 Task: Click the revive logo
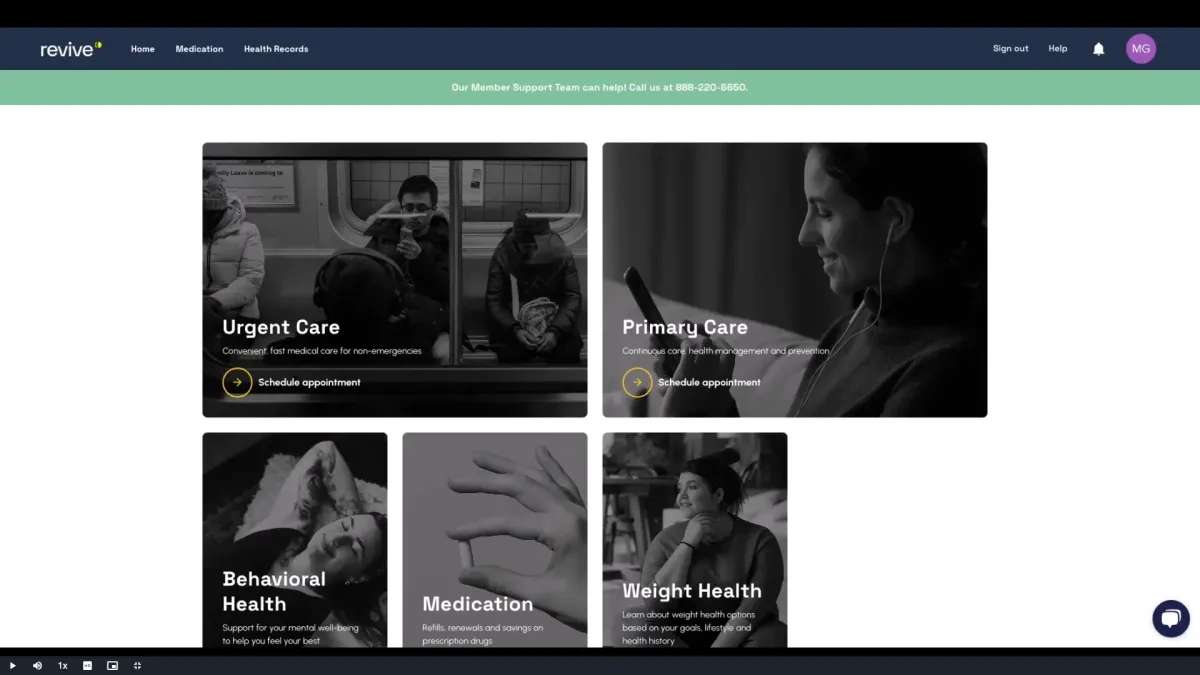click(x=71, y=49)
